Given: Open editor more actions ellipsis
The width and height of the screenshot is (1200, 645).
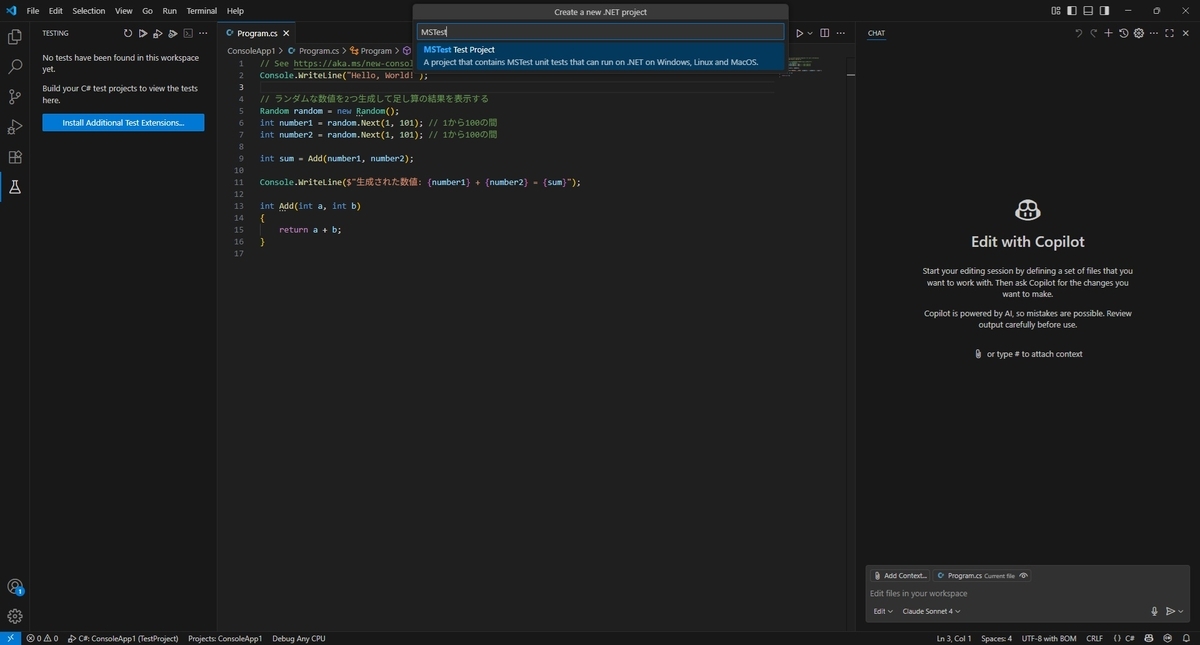Looking at the screenshot, I should pyautogui.click(x=841, y=33).
